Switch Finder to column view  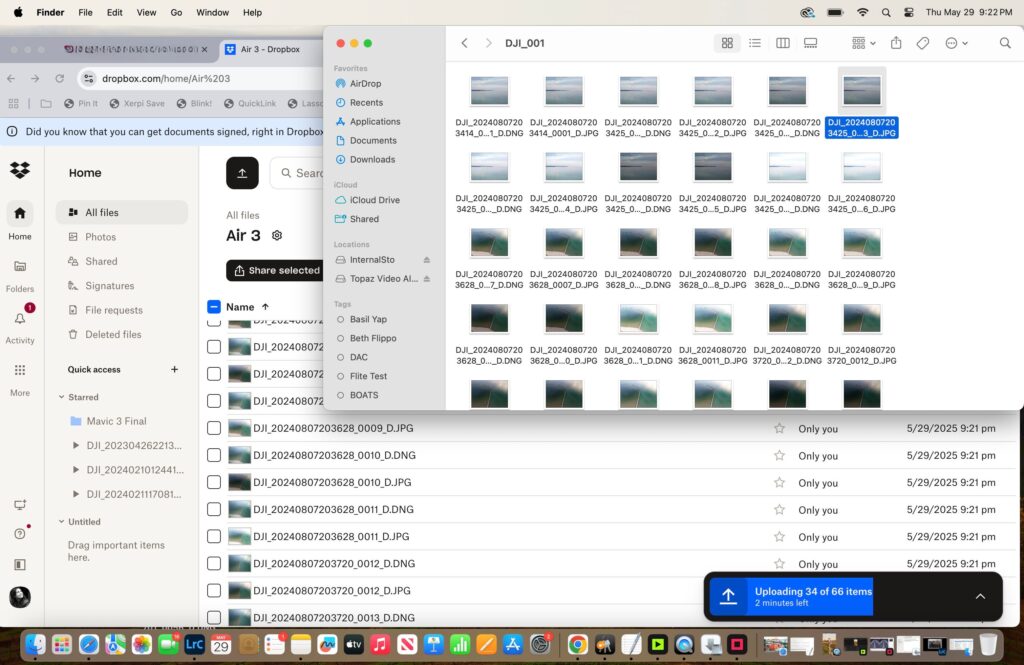pos(782,43)
